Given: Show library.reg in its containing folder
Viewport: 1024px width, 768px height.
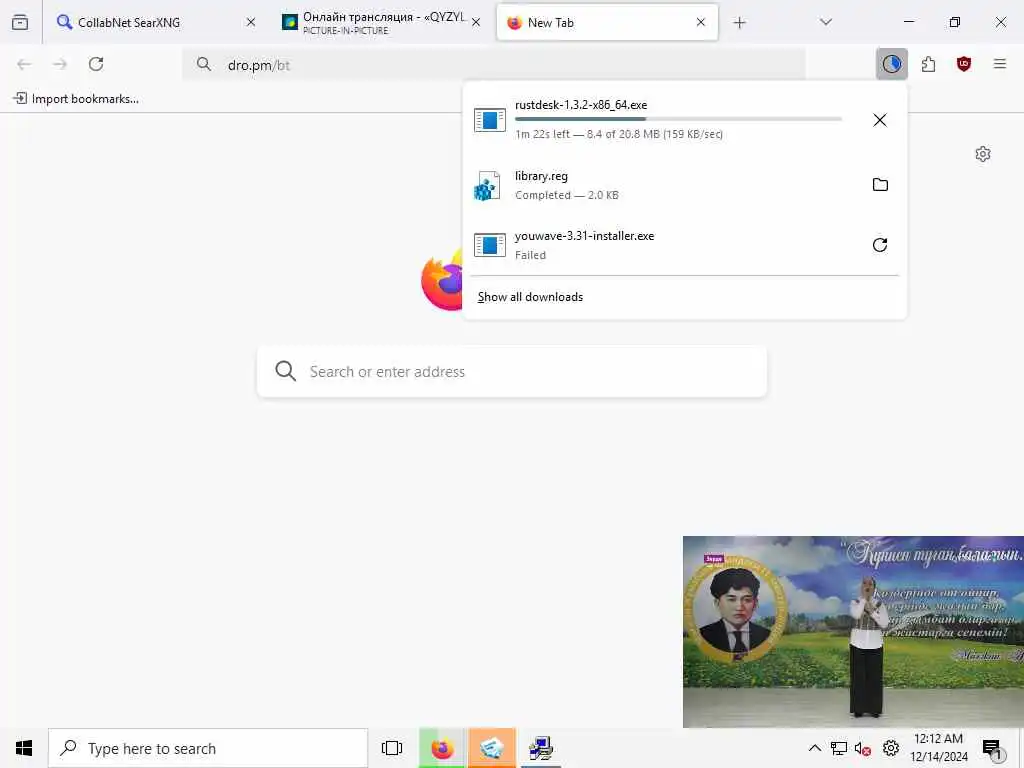Looking at the screenshot, I should 880,185.
